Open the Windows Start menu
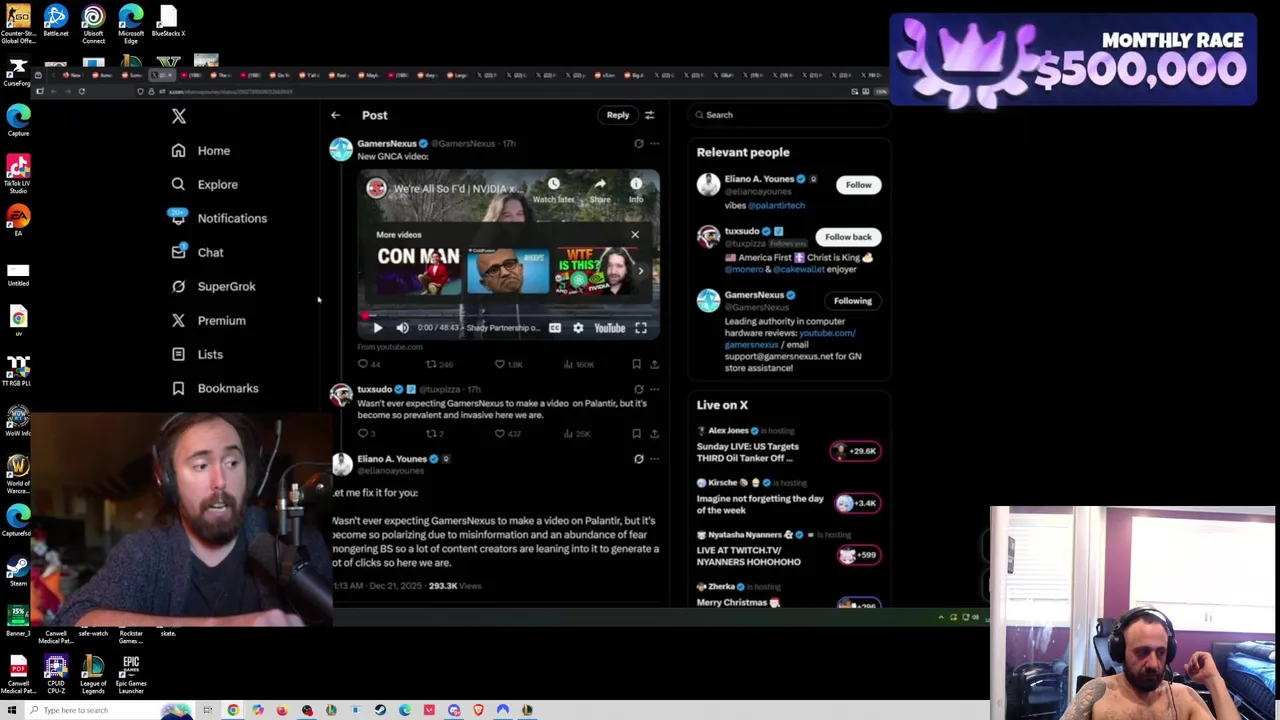Screen dimensions: 1280x720 [12, 710]
